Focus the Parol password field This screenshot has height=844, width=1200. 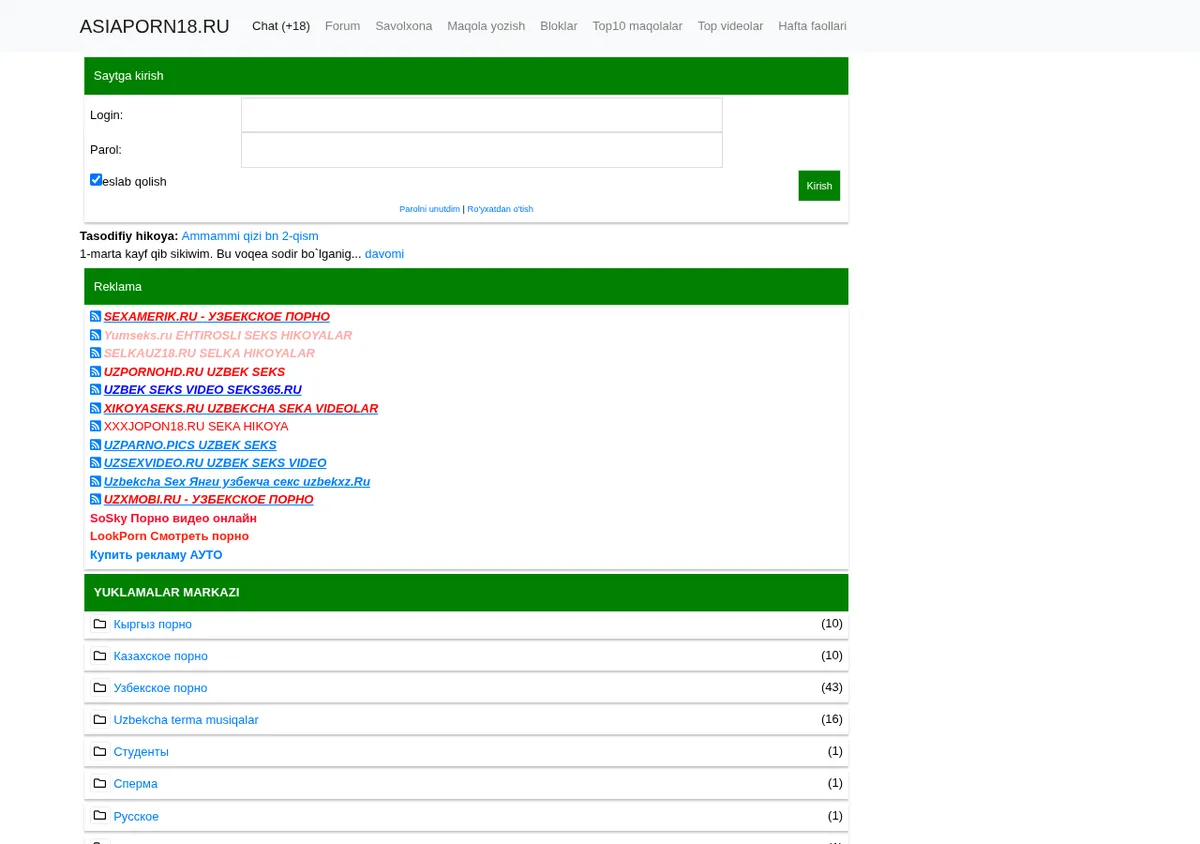coord(481,150)
